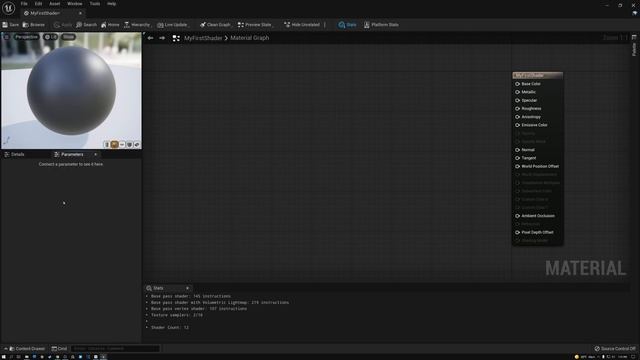Toggle the Stats button in toolbar
Image resolution: width=640 pixels, height=360 pixels.
(x=347, y=25)
